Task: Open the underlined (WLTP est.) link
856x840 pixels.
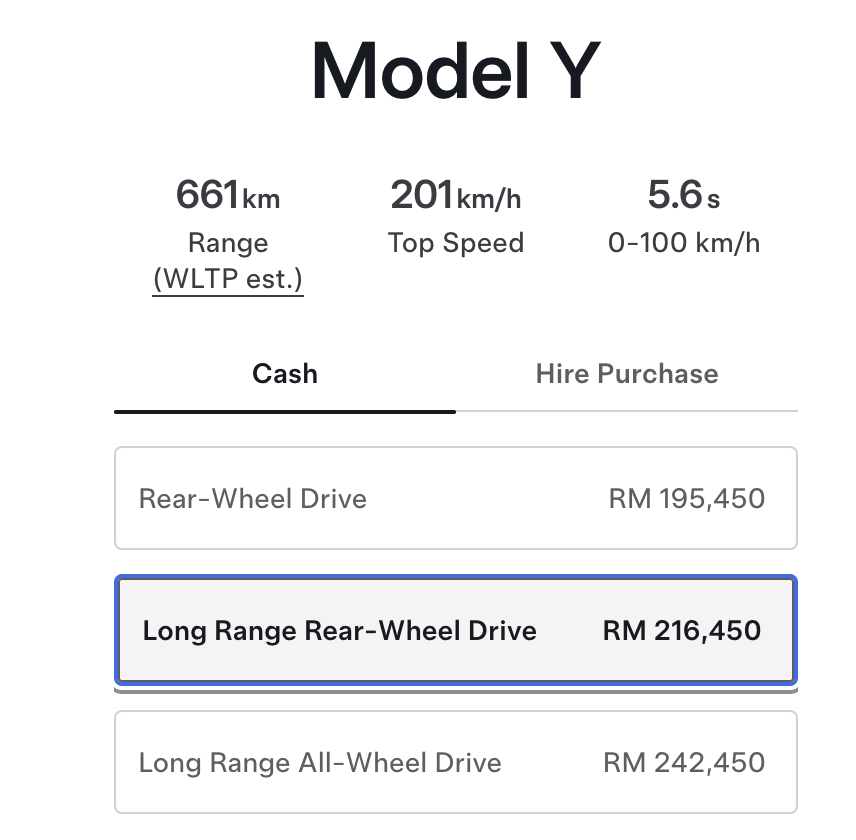Action: click(x=228, y=279)
